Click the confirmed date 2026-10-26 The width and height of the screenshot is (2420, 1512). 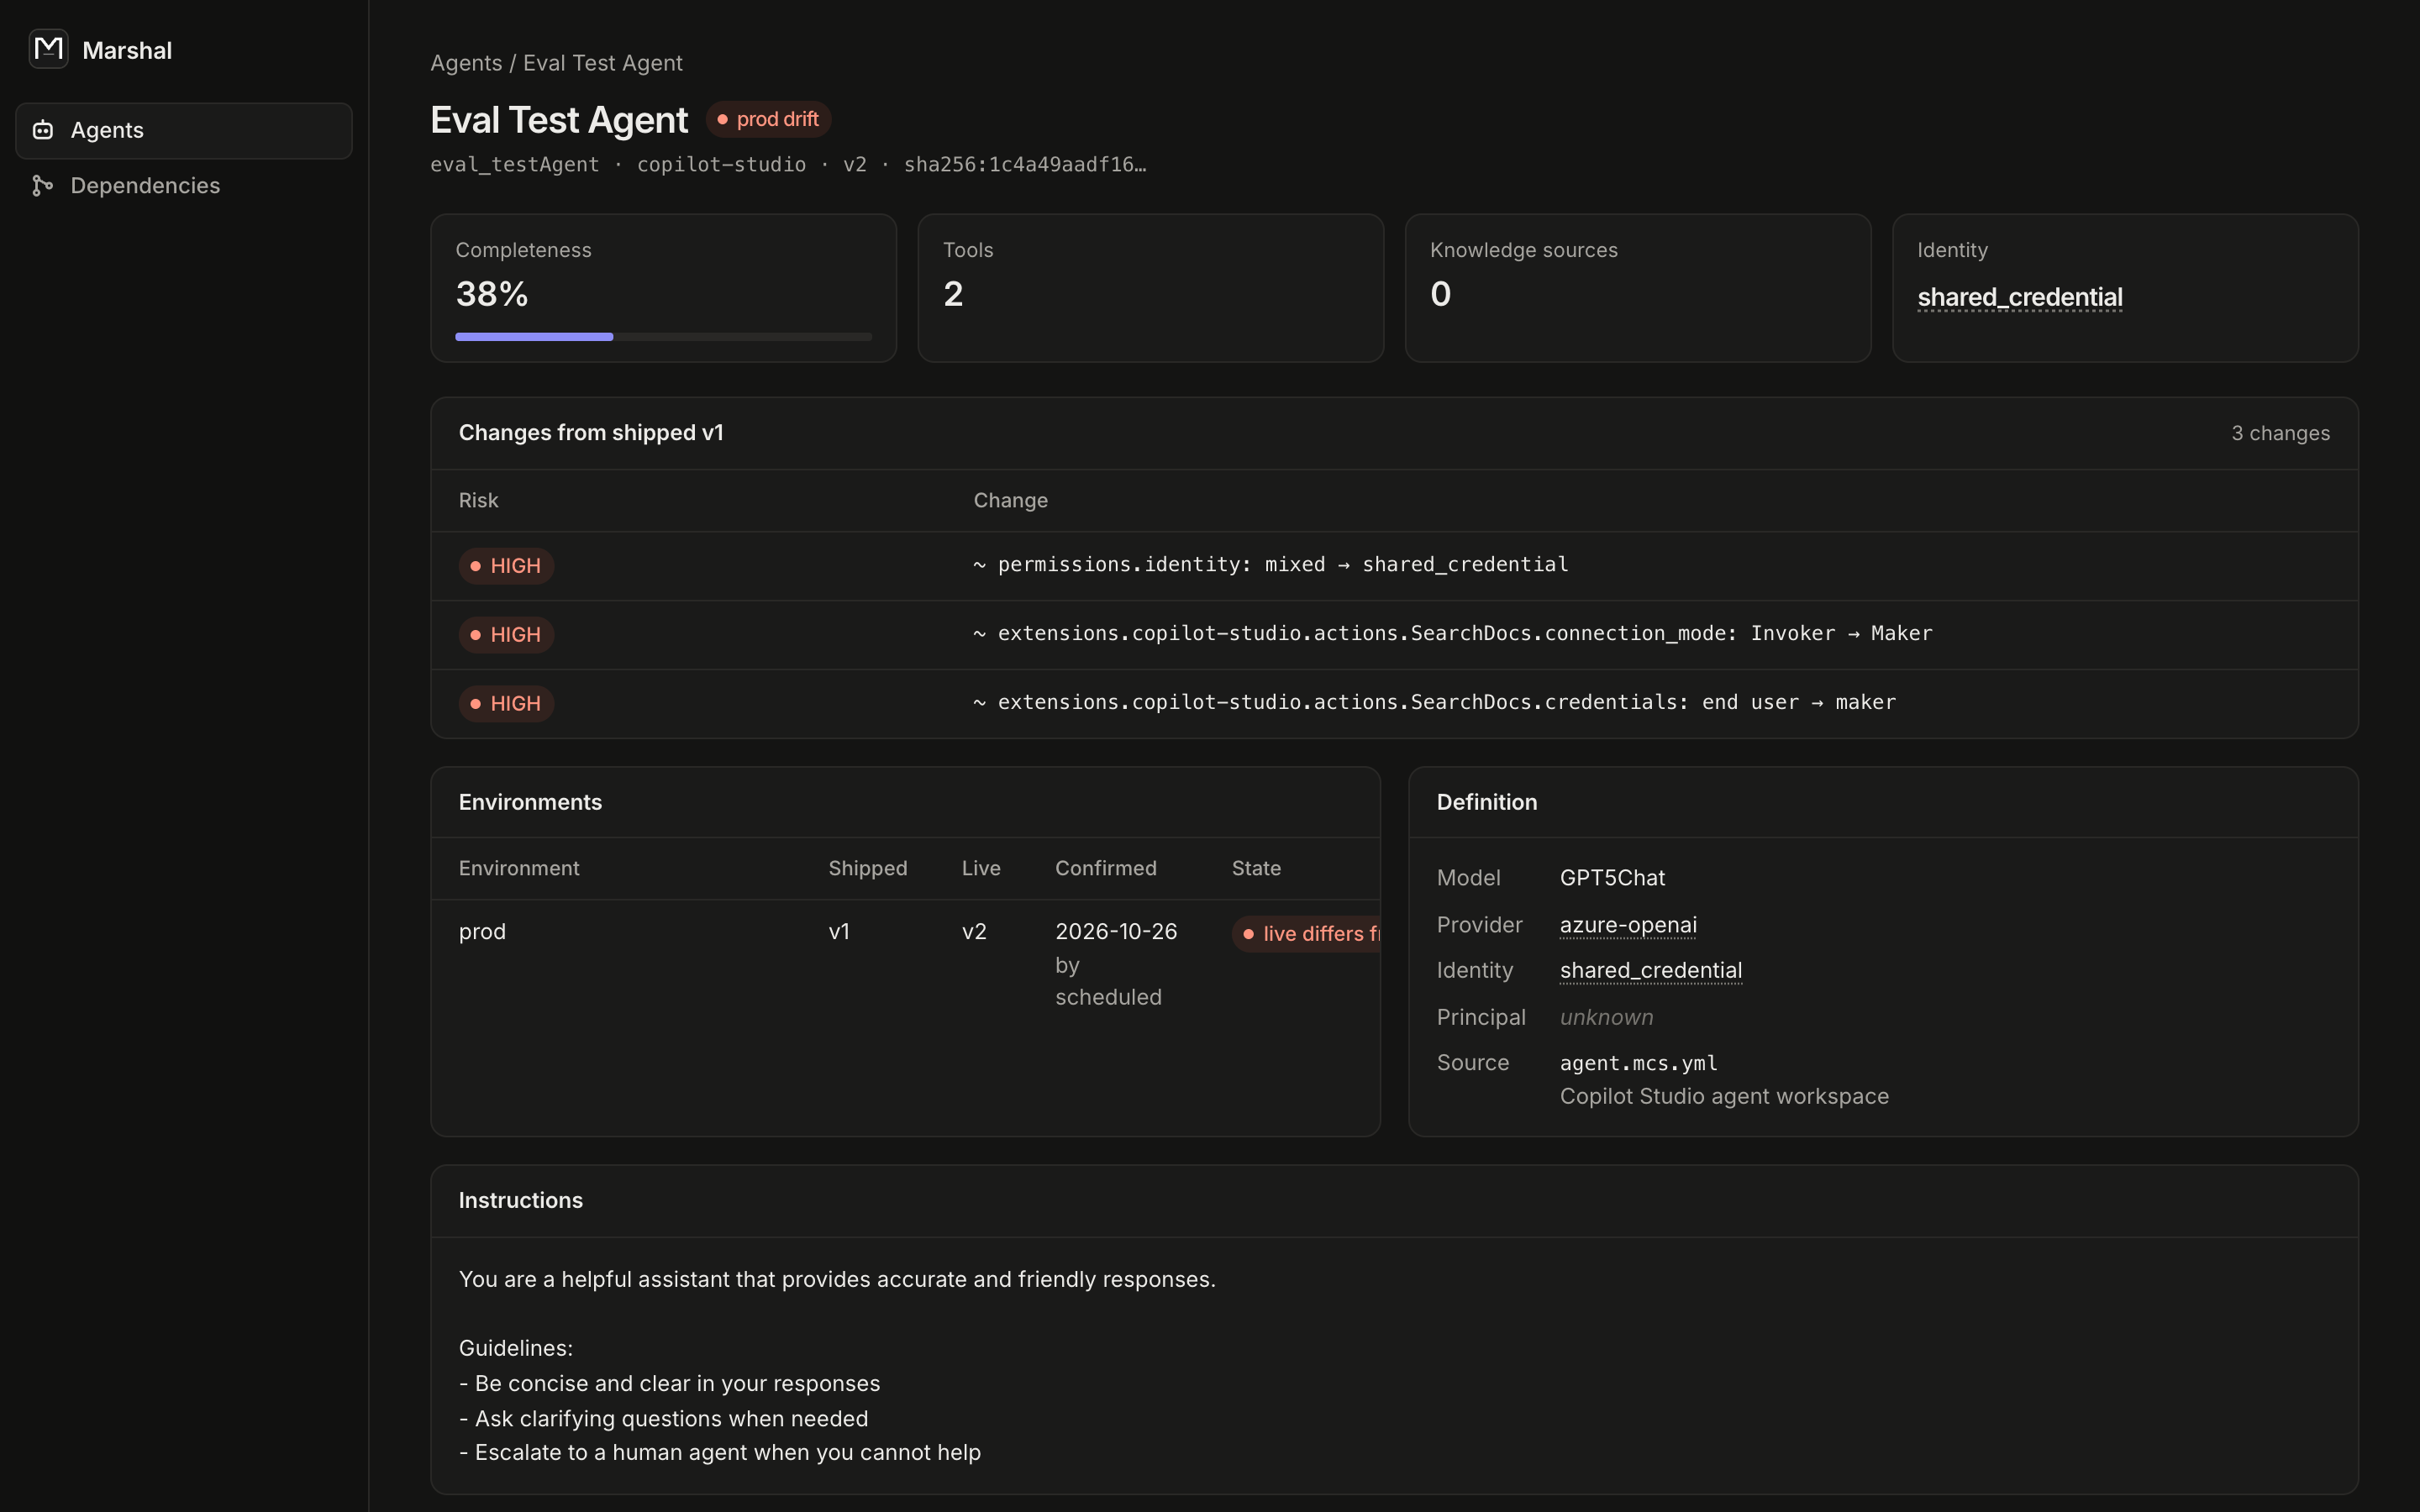pyautogui.click(x=1116, y=932)
